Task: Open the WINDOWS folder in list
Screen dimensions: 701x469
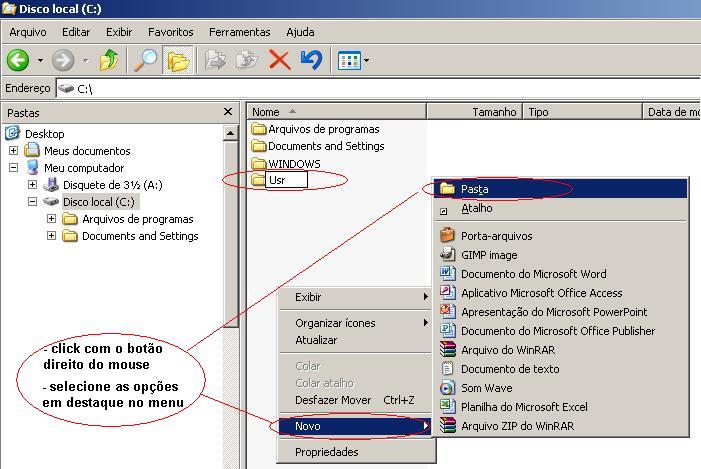Action: coord(294,164)
